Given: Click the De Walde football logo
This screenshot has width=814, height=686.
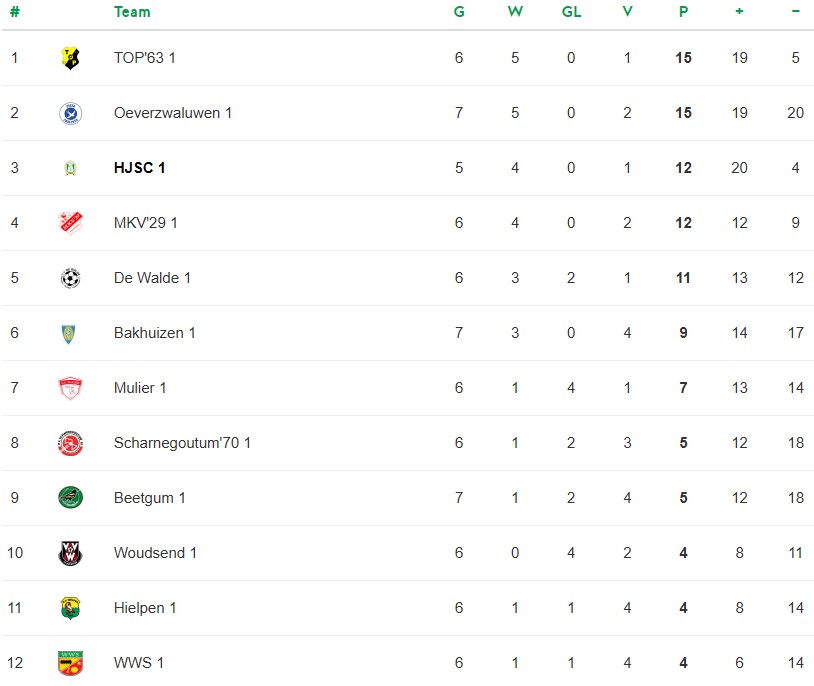Looking at the screenshot, I should coord(70,278).
